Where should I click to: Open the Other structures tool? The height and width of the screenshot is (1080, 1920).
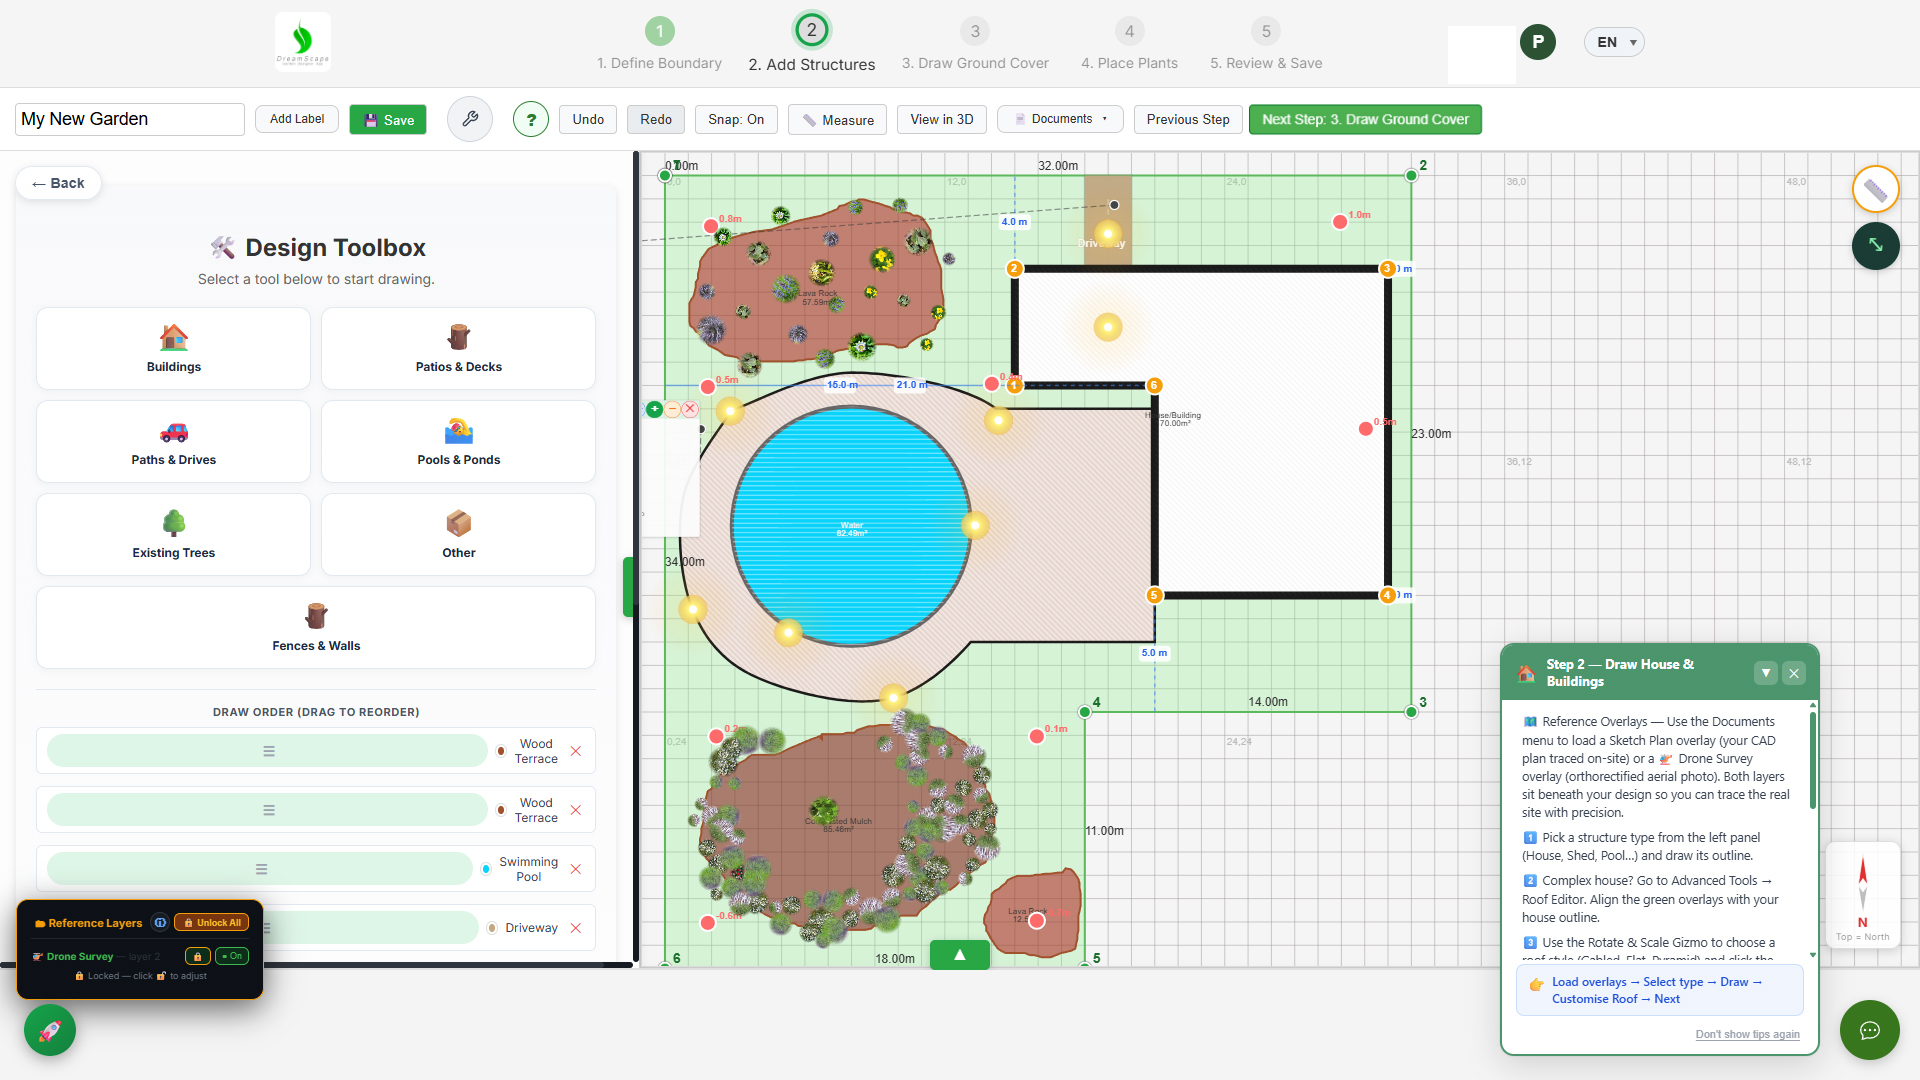(x=458, y=534)
